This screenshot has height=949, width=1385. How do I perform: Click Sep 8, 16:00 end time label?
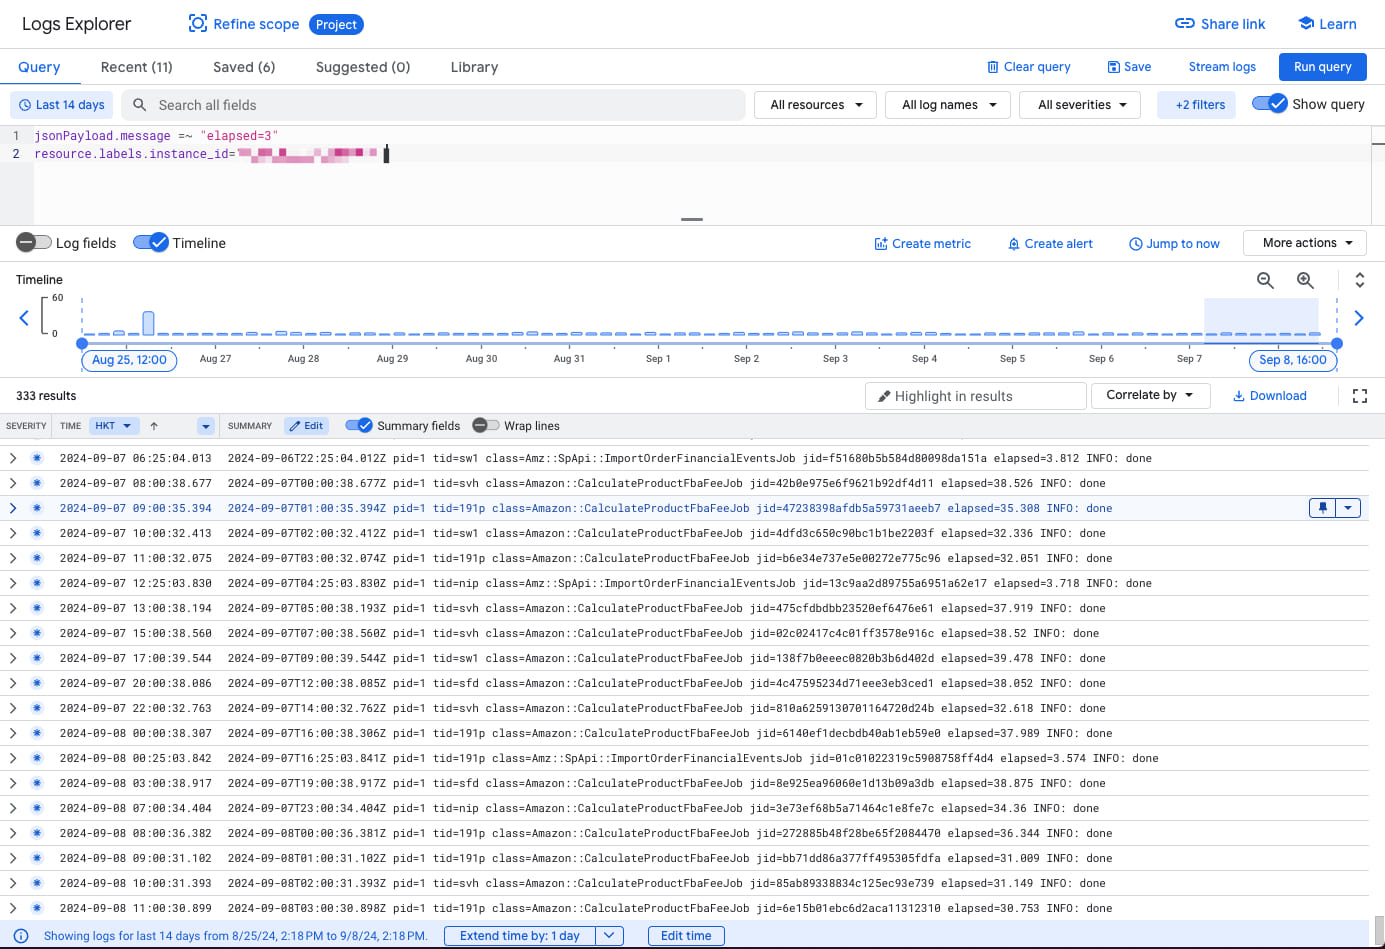(1293, 360)
